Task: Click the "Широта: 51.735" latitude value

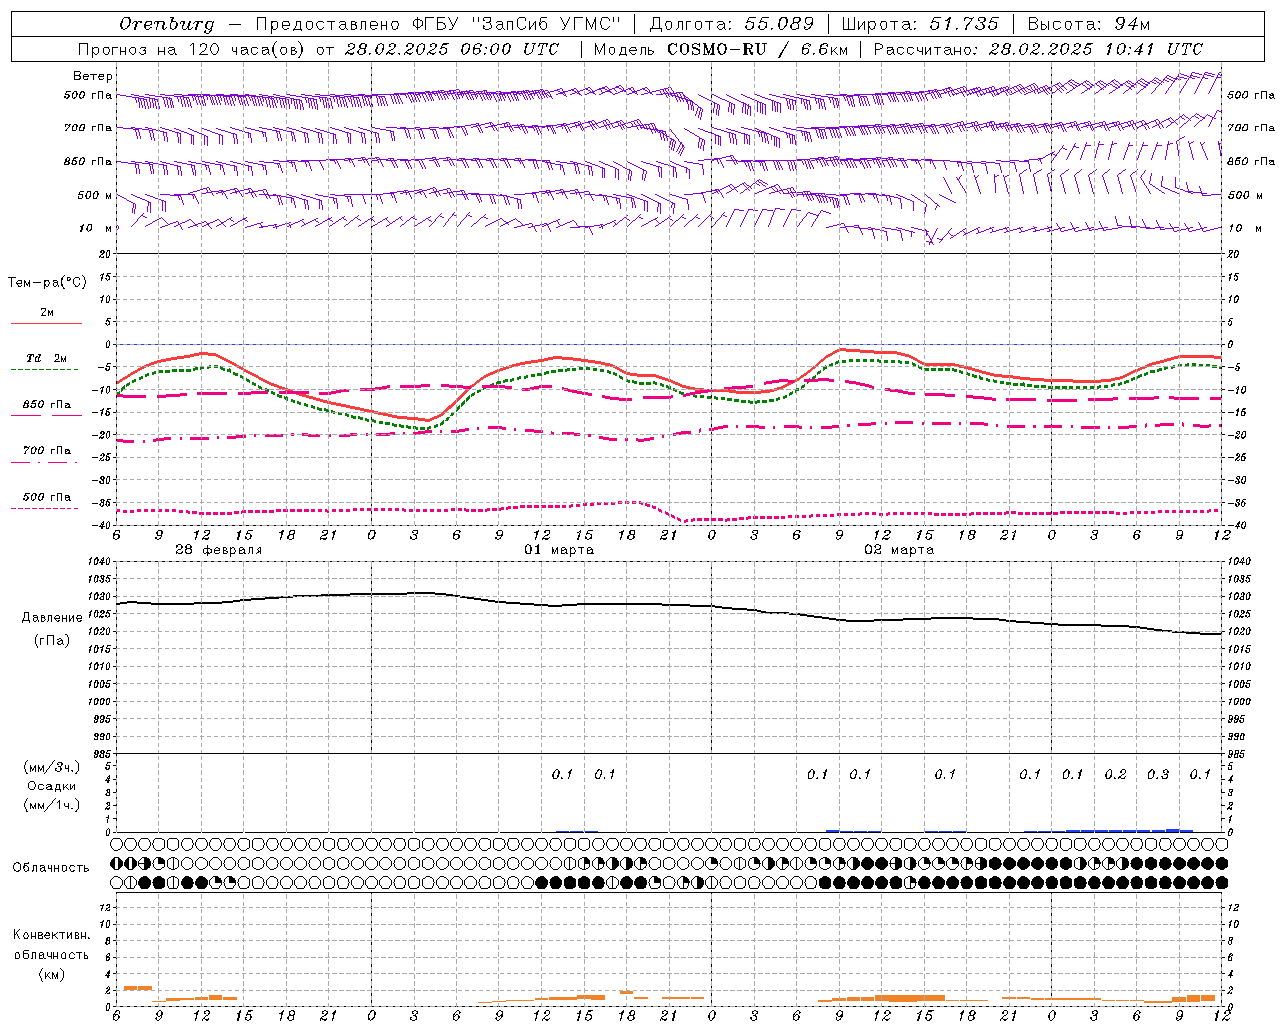Action: pyautogui.click(x=920, y=24)
